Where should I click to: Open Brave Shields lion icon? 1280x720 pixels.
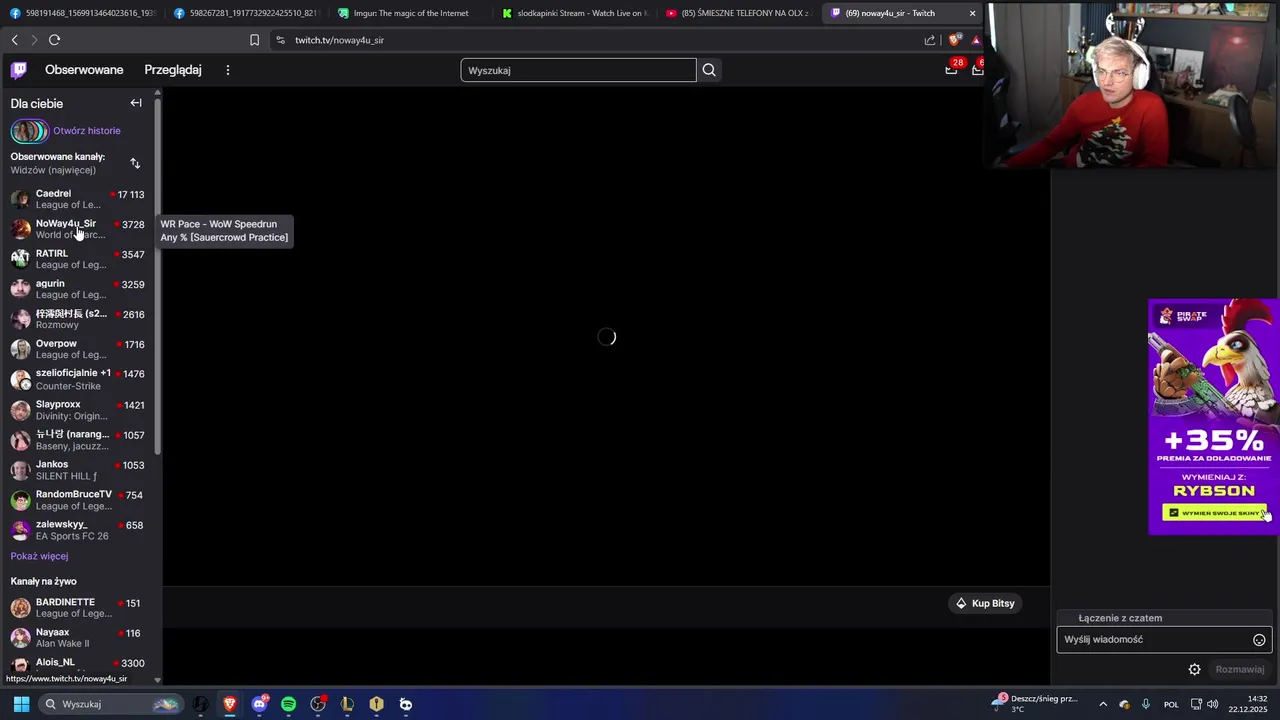954,40
